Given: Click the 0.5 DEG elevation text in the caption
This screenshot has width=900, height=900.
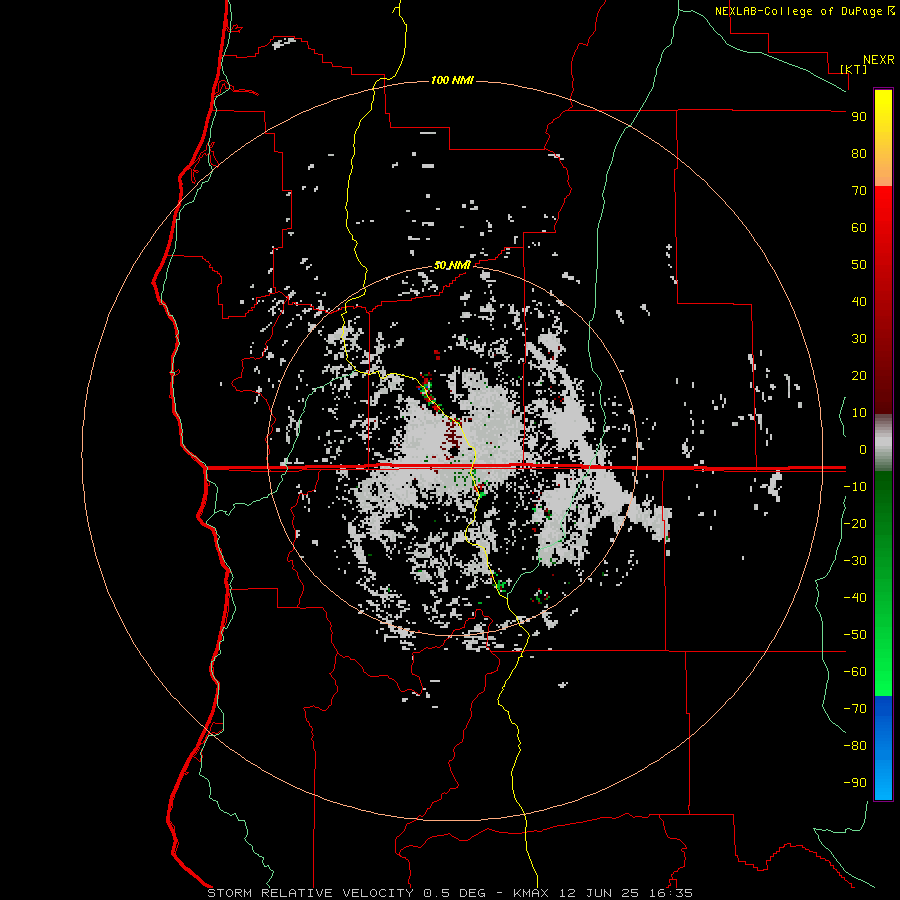Looking at the screenshot, I should click(x=455, y=893).
